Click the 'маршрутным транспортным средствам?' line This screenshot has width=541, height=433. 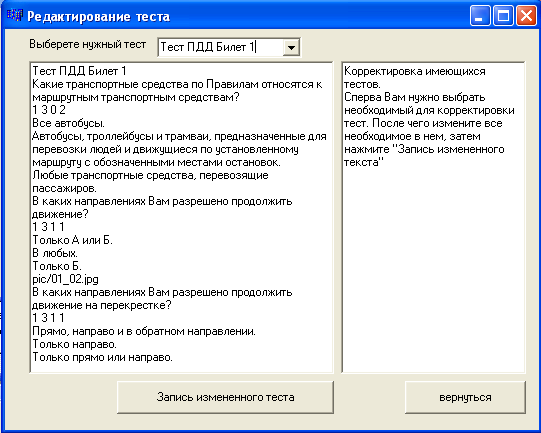[x=136, y=97]
